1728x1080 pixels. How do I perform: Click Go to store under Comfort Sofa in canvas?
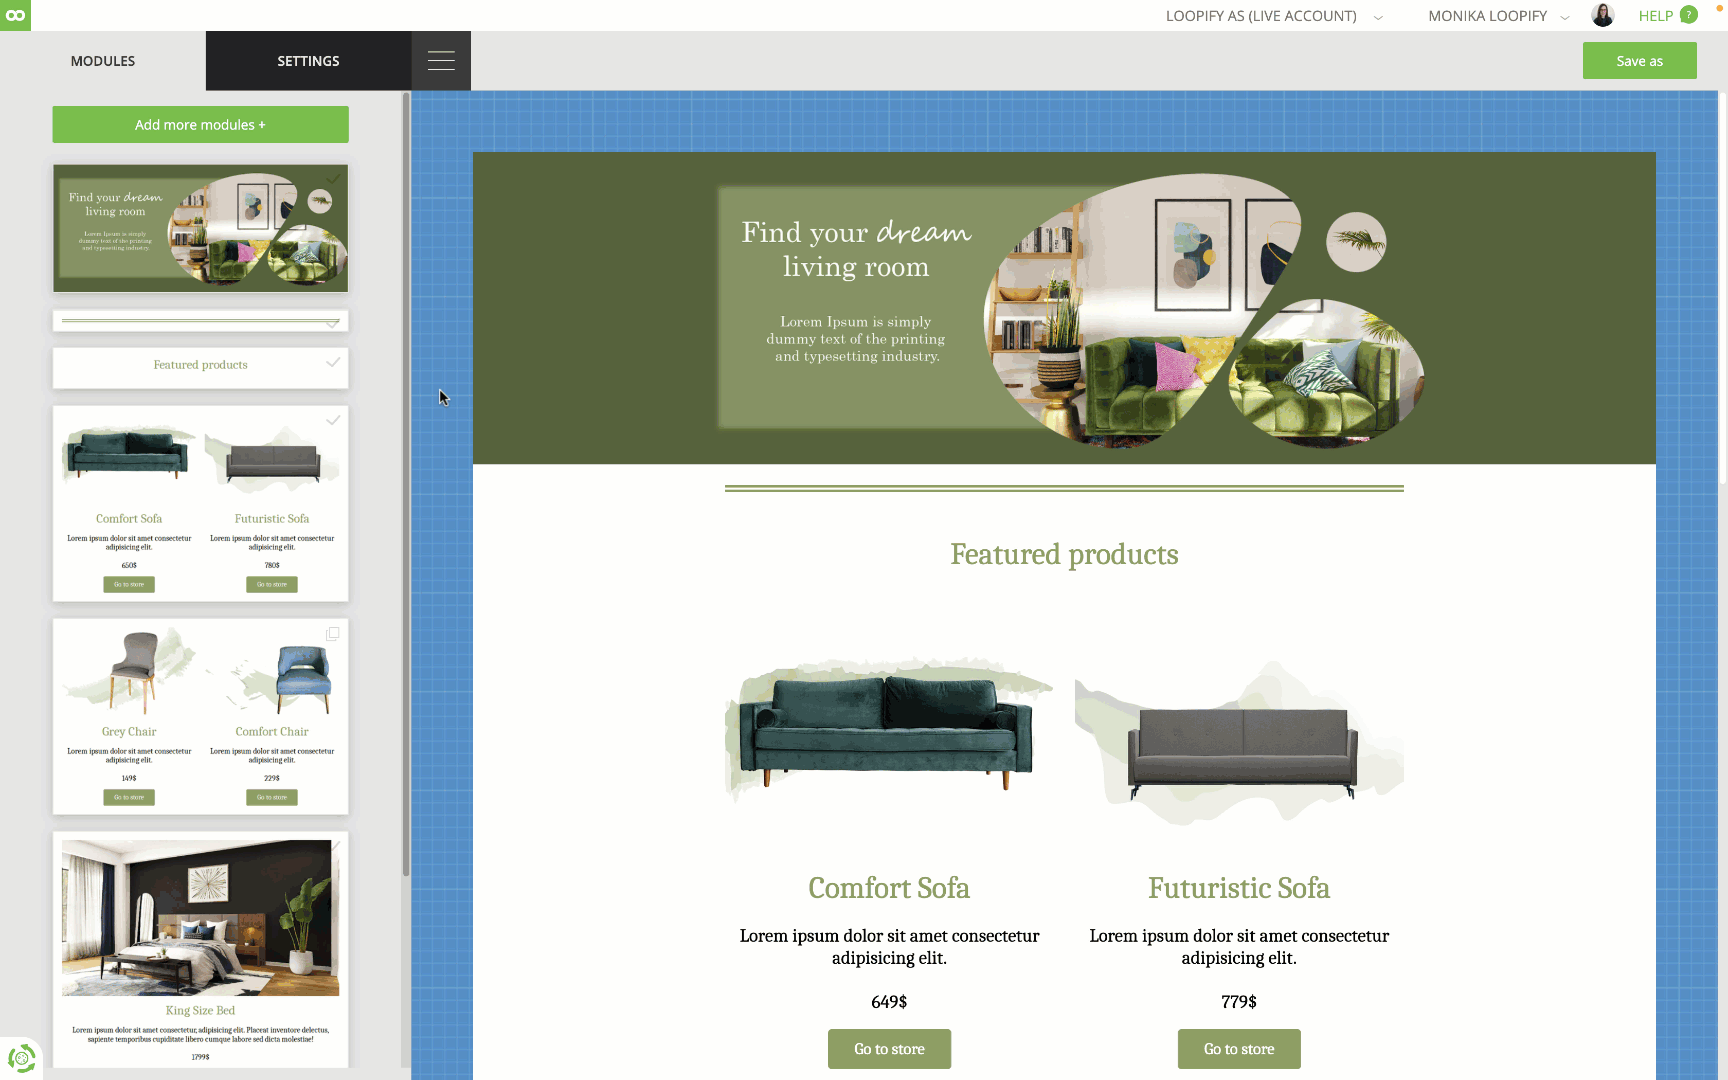(889, 1049)
